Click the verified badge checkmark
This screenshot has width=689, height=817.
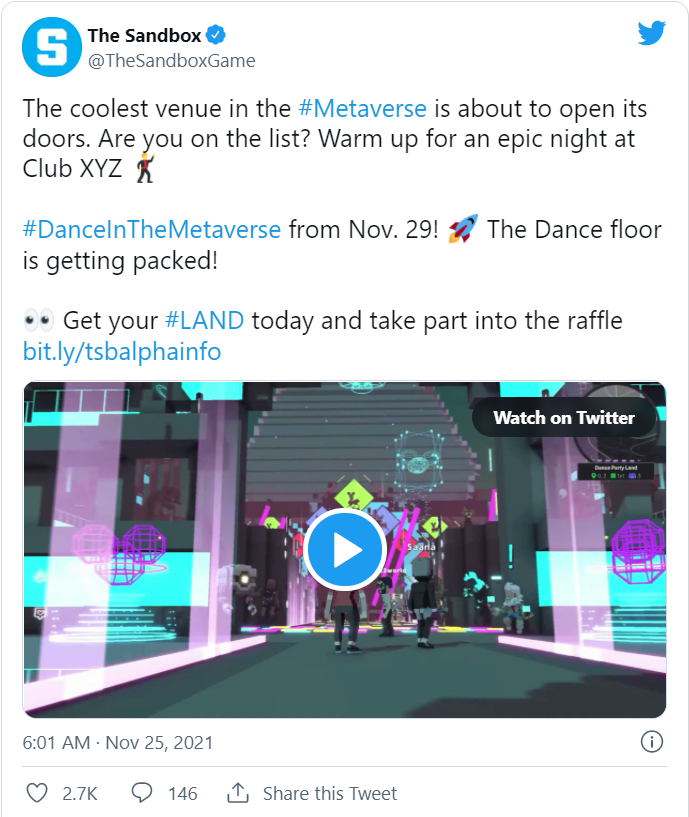click(215, 35)
